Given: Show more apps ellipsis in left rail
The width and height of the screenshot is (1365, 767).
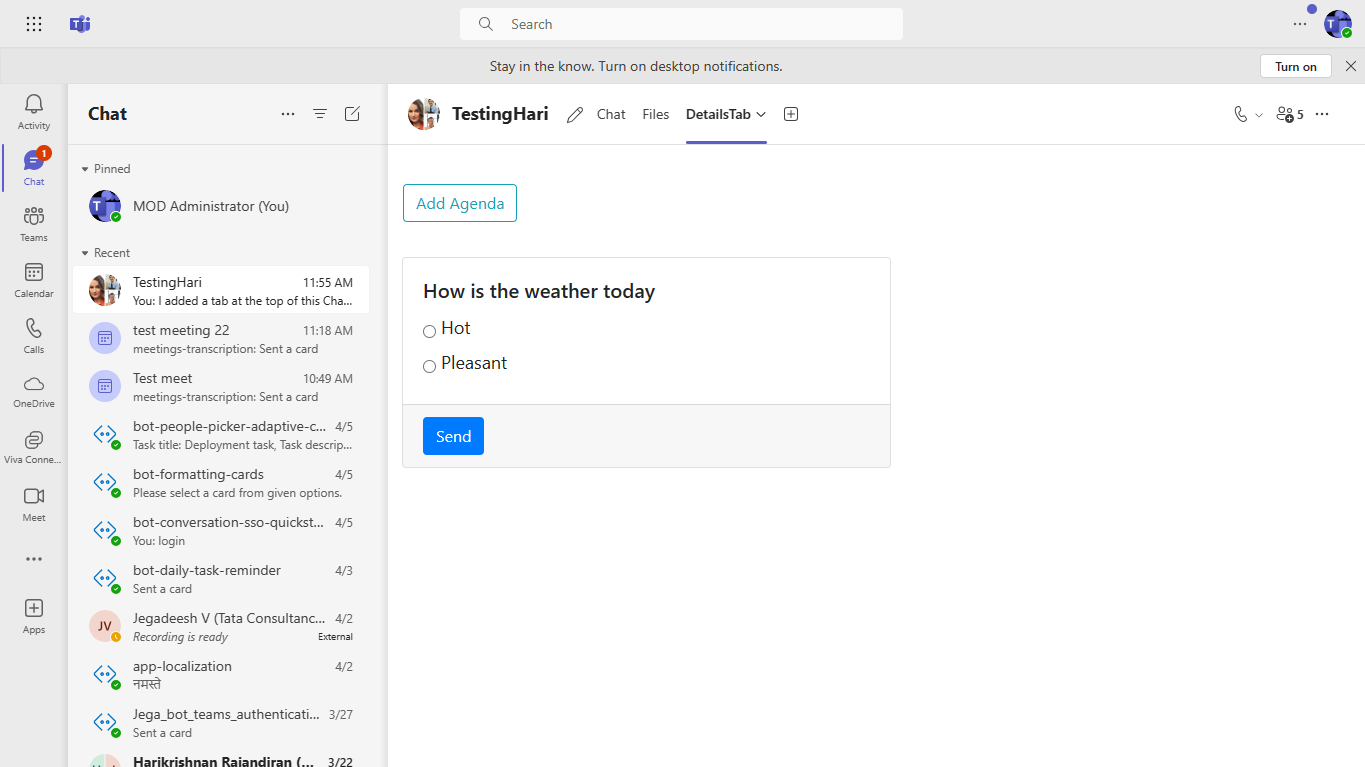Looking at the screenshot, I should (34, 559).
